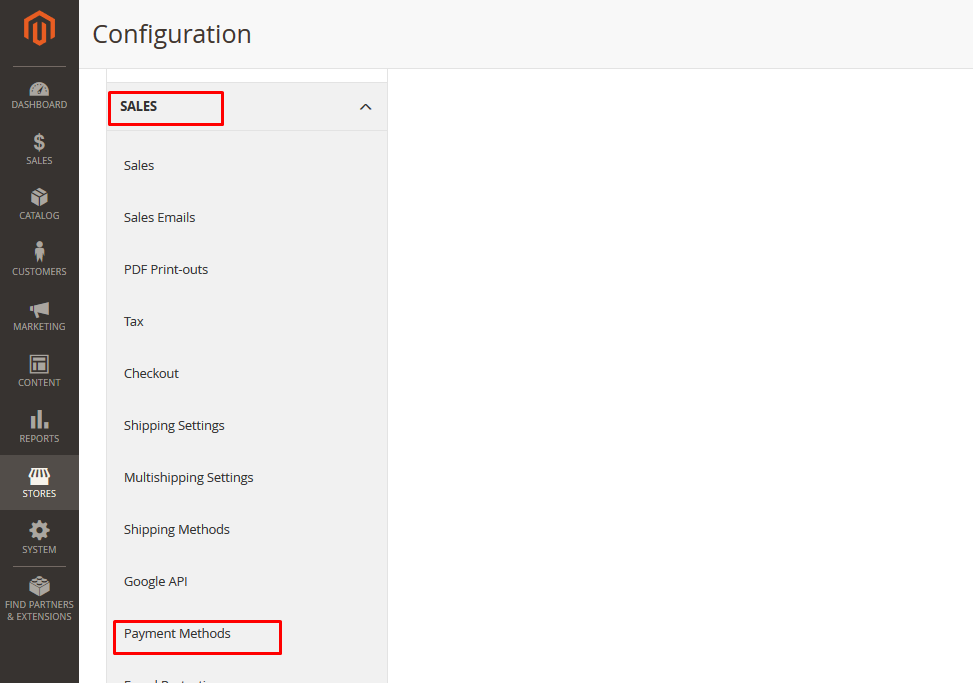973x683 pixels.
Task: Open the Content layout icon
Action: pyautogui.click(x=39, y=365)
